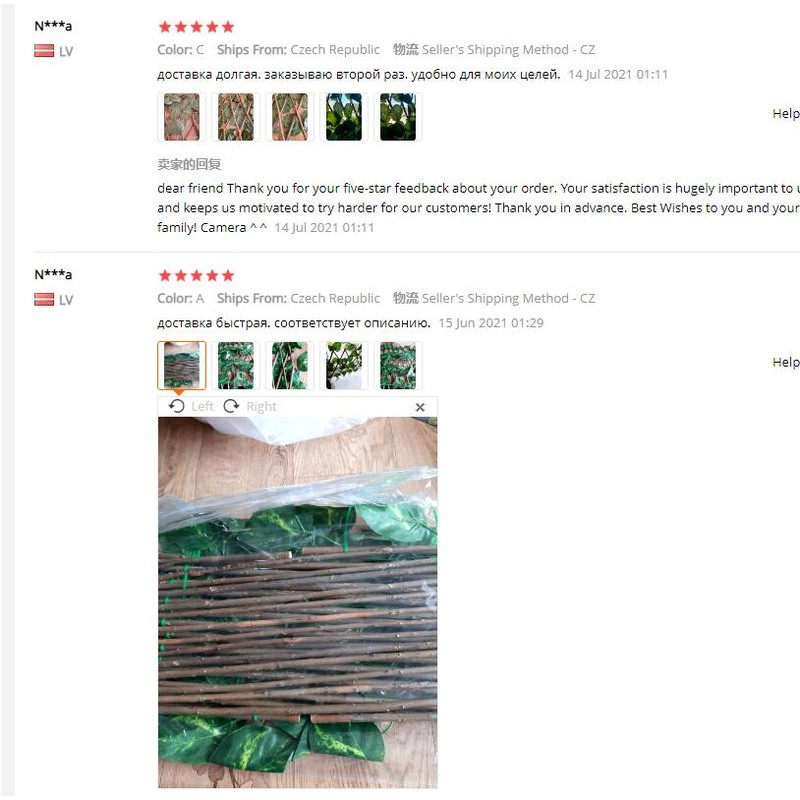Viewport: 800px width, 800px height.
Task: Click the Helpful link on first review
Action: pyautogui.click(x=786, y=114)
